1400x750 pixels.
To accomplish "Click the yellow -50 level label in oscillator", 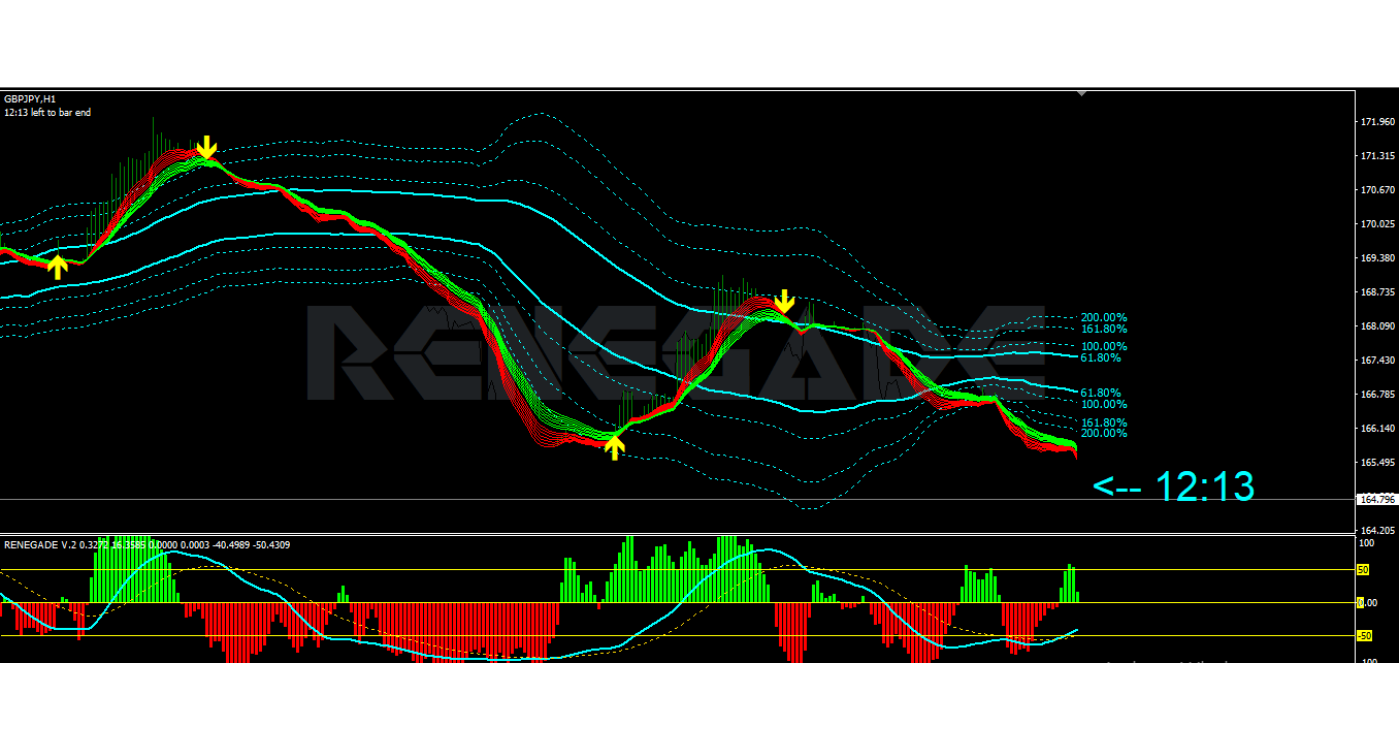I will coord(1363,635).
